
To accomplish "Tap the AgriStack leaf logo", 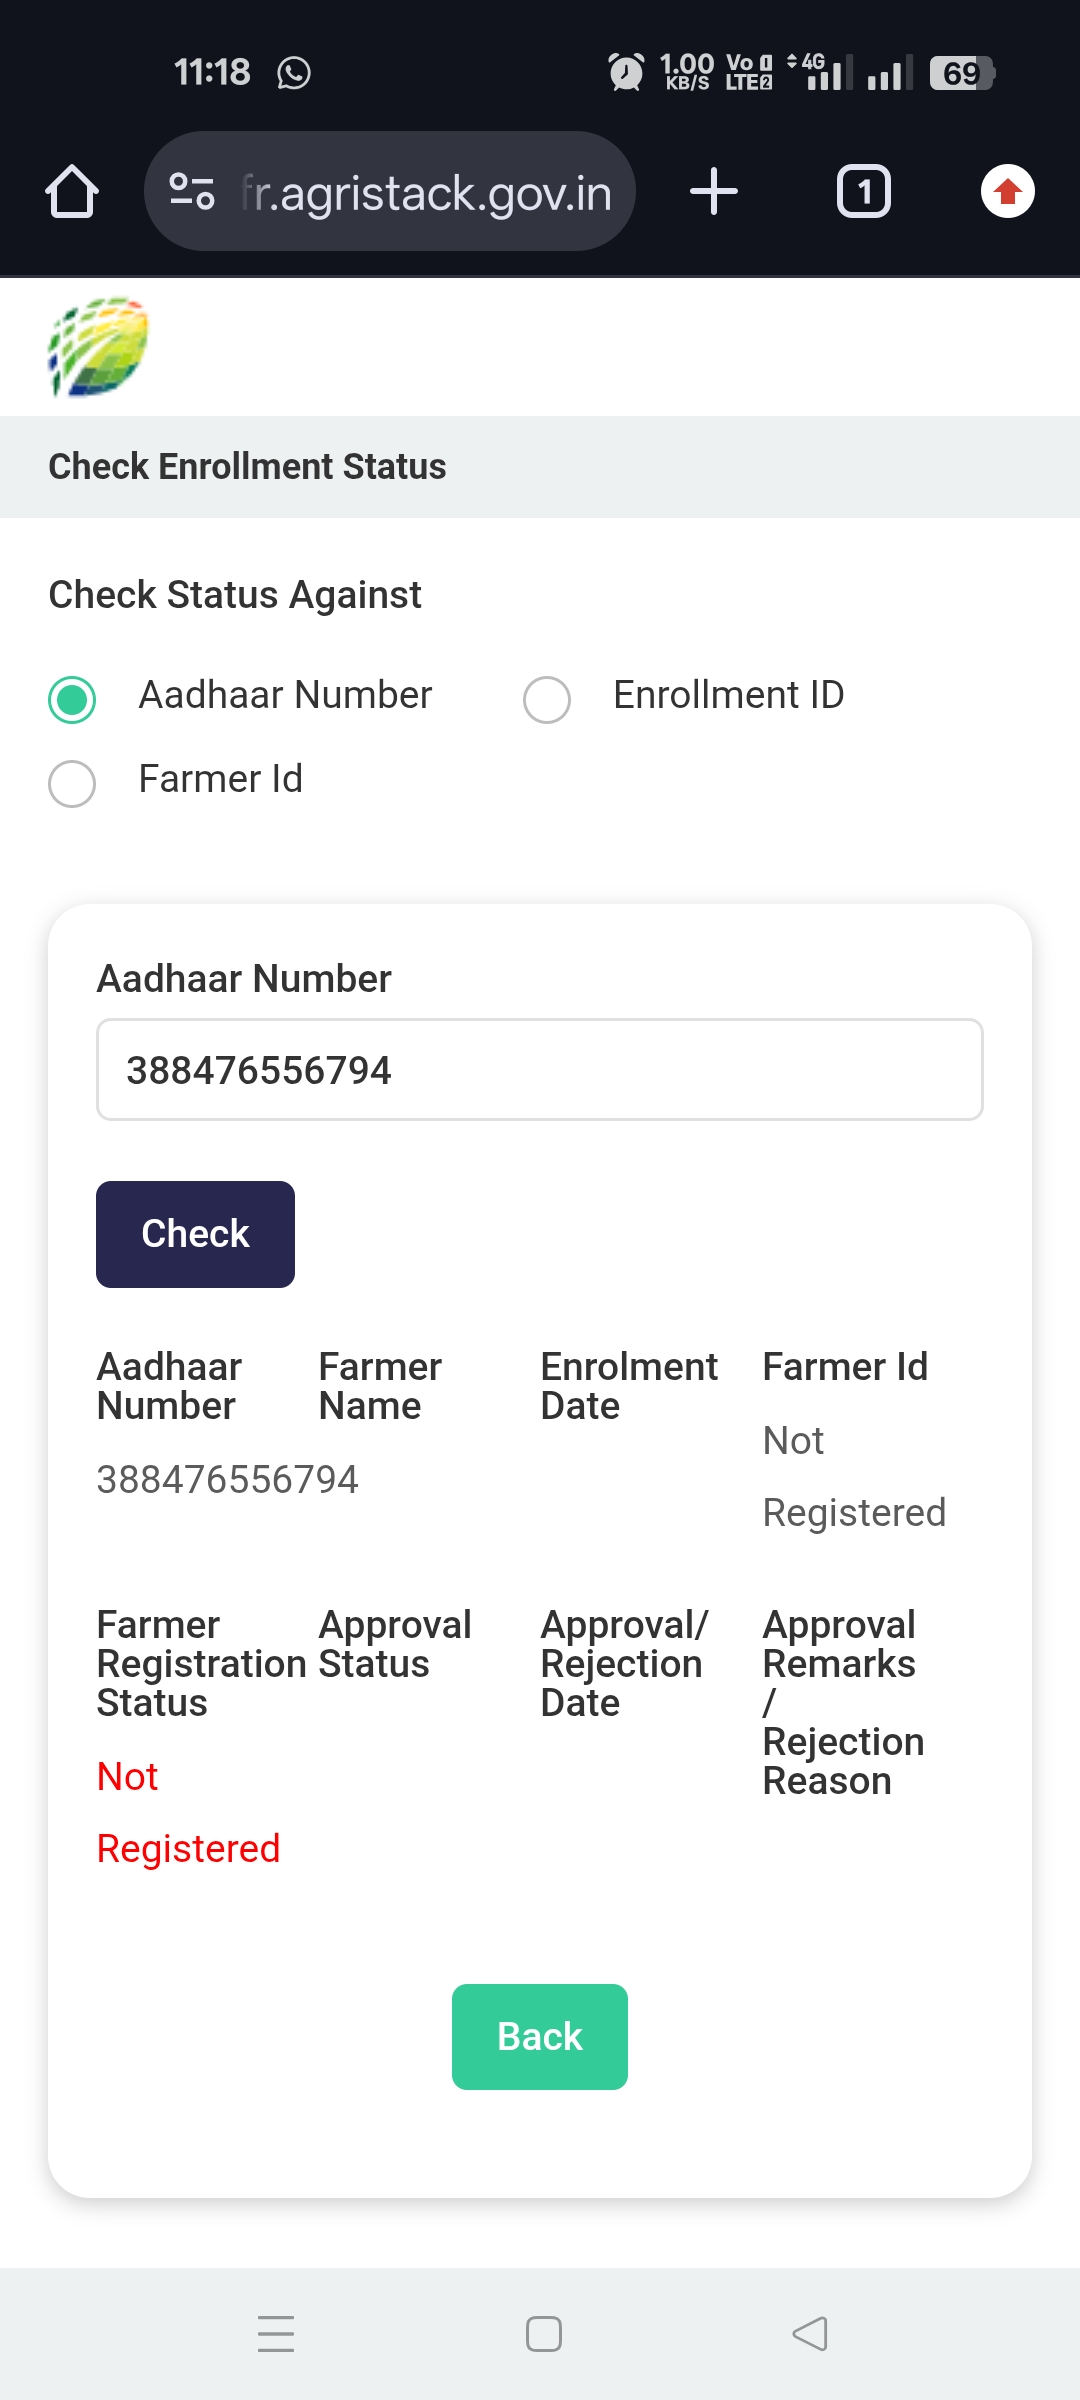I will coord(98,347).
